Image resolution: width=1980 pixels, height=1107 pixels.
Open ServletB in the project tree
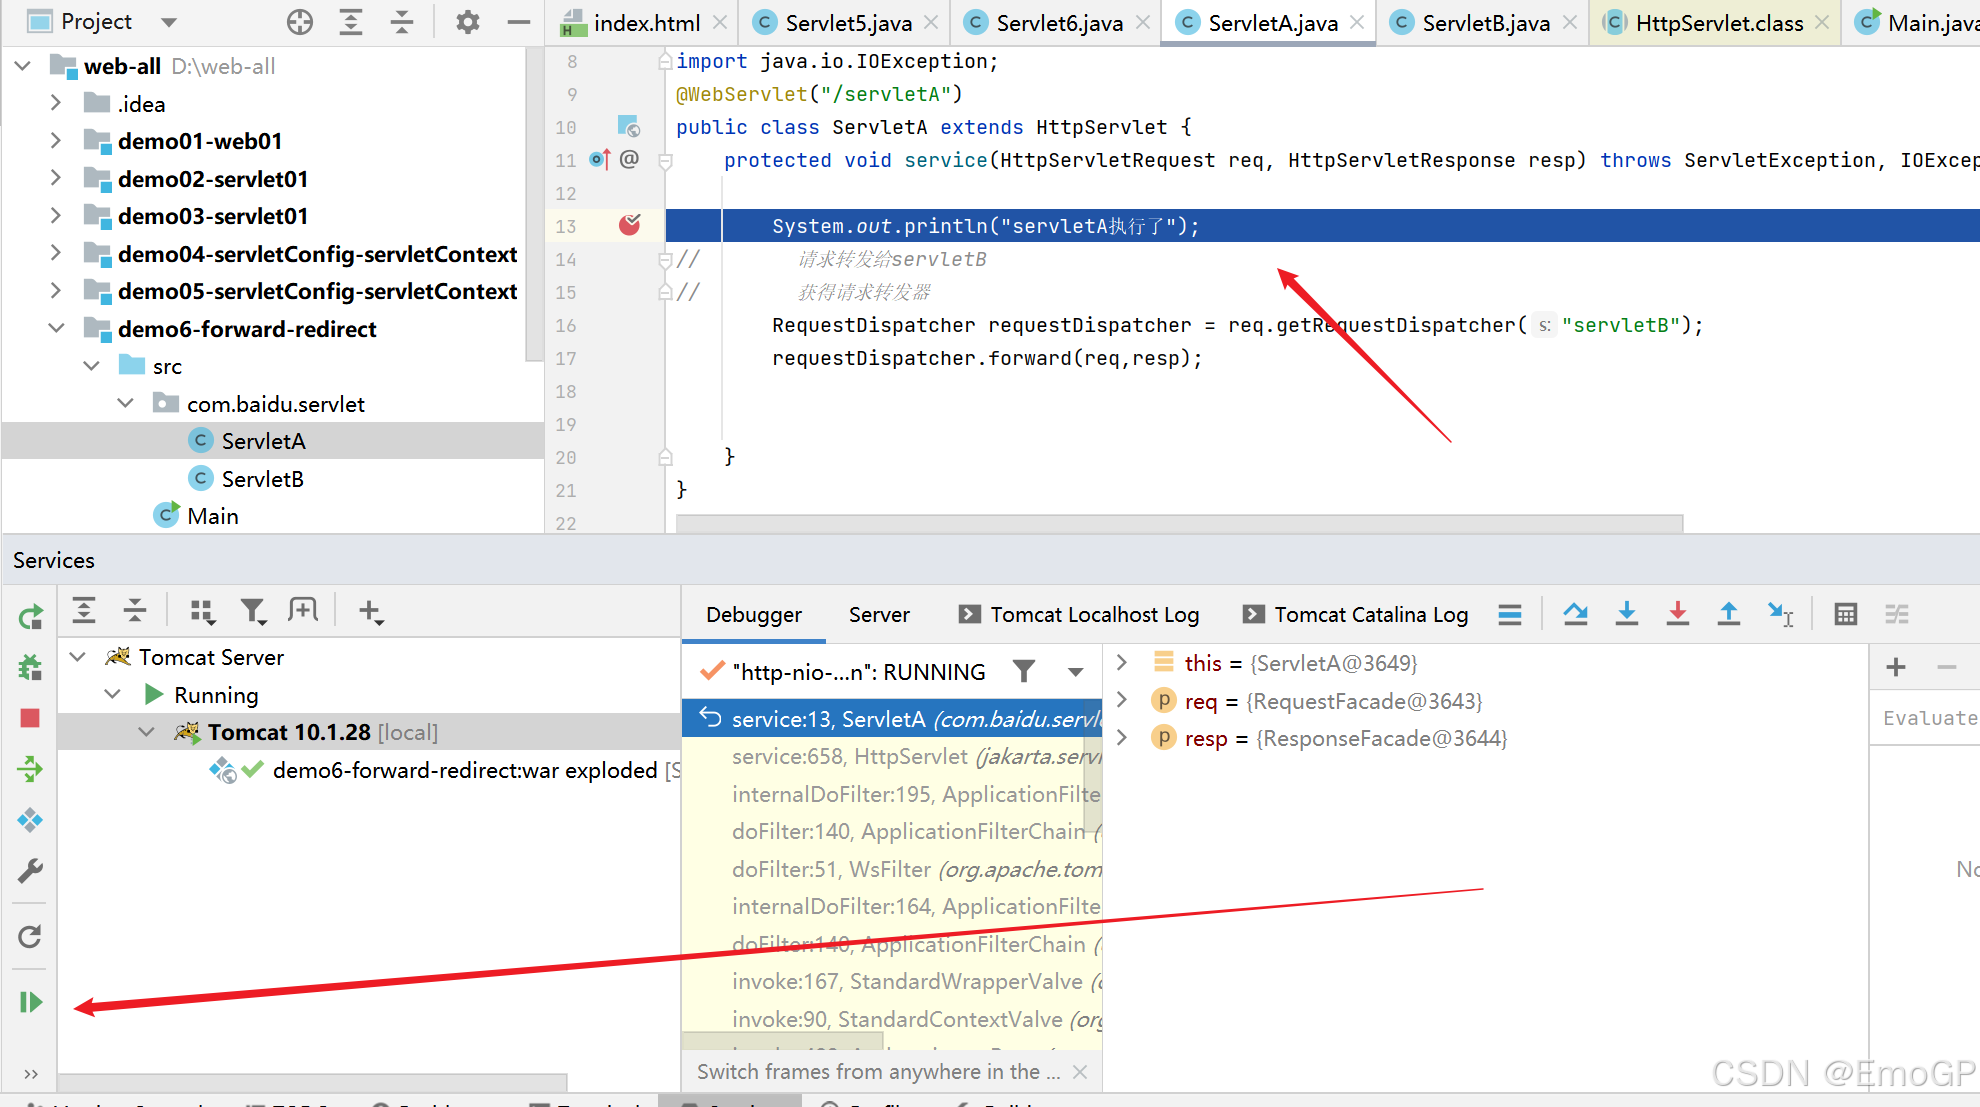[262, 479]
